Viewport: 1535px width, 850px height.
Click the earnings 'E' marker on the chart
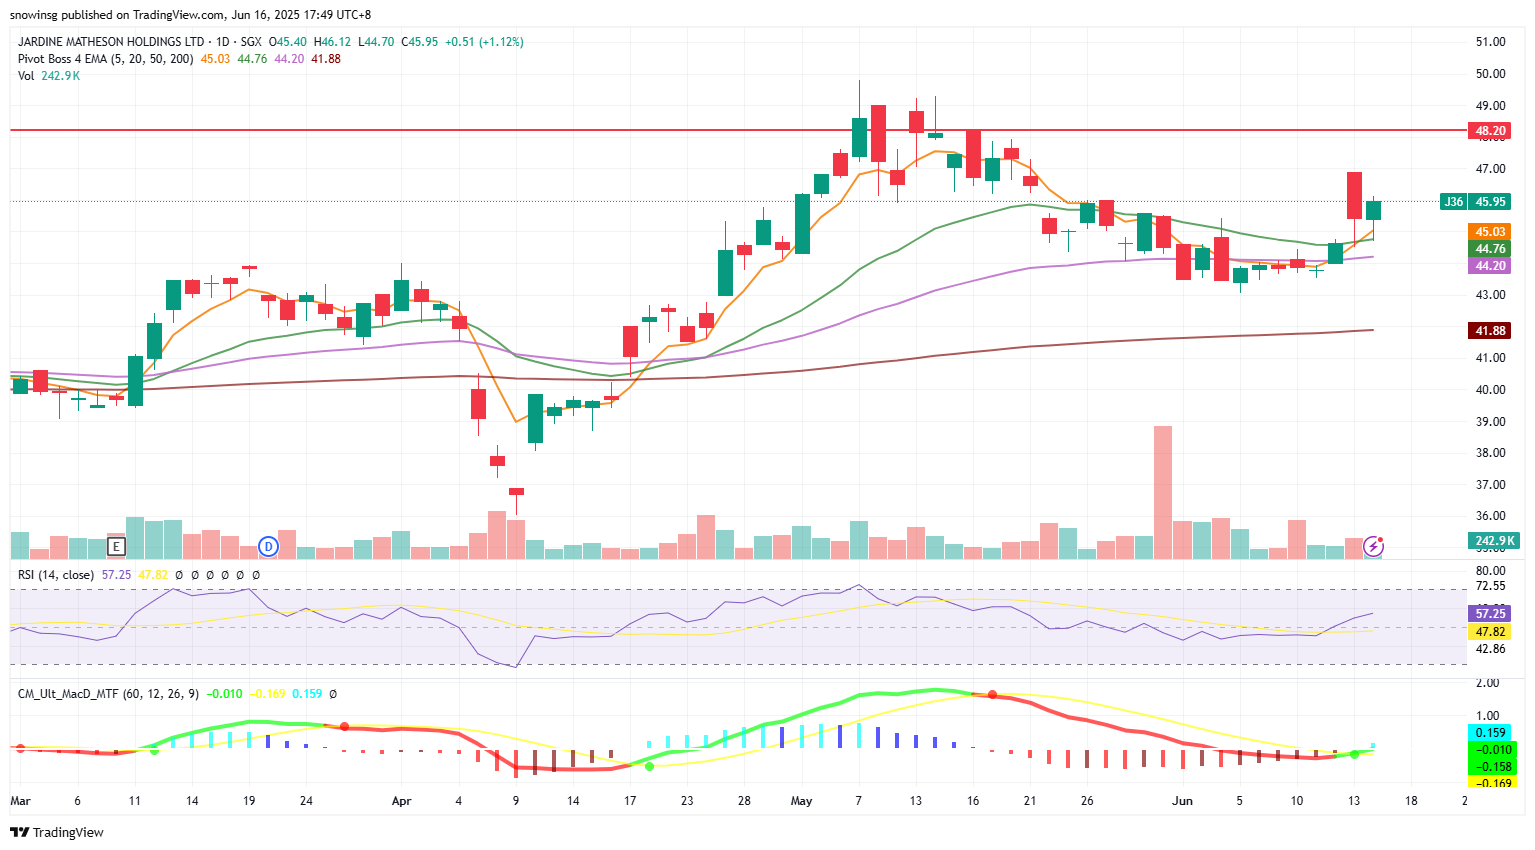tap(116, 547)
